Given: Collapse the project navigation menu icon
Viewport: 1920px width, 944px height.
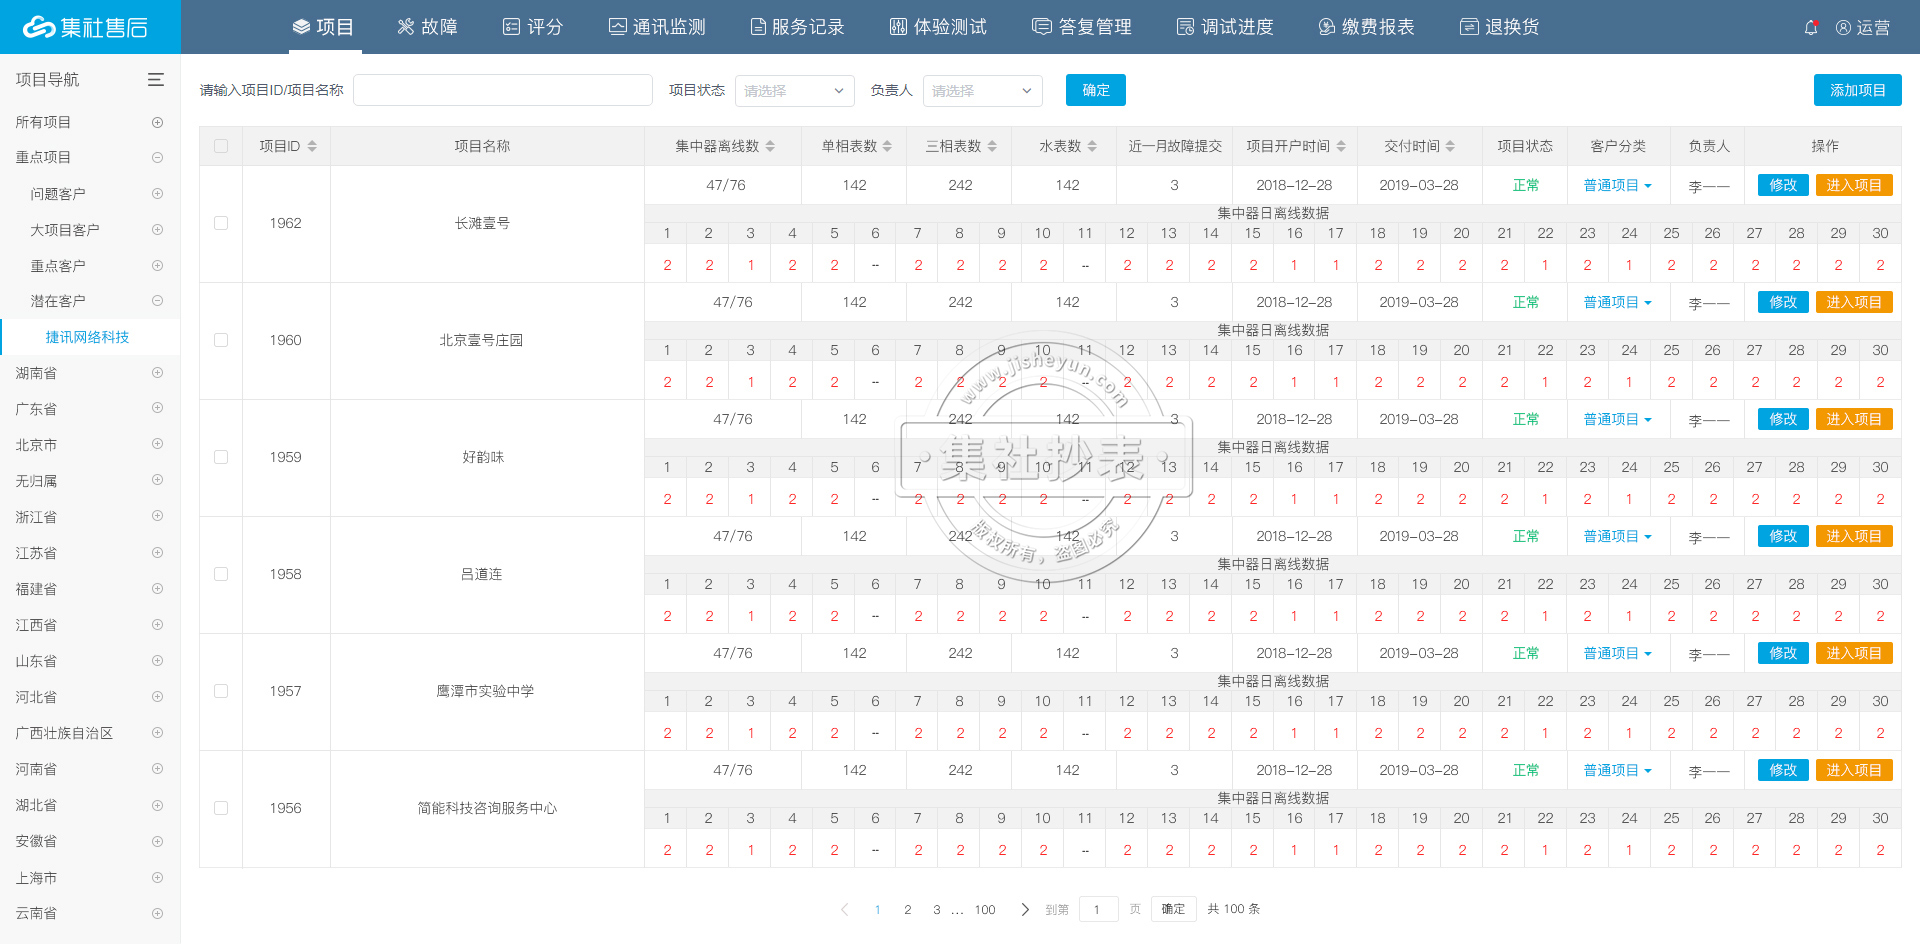Looking at the screenshot, I should click(x=156, y=80).
